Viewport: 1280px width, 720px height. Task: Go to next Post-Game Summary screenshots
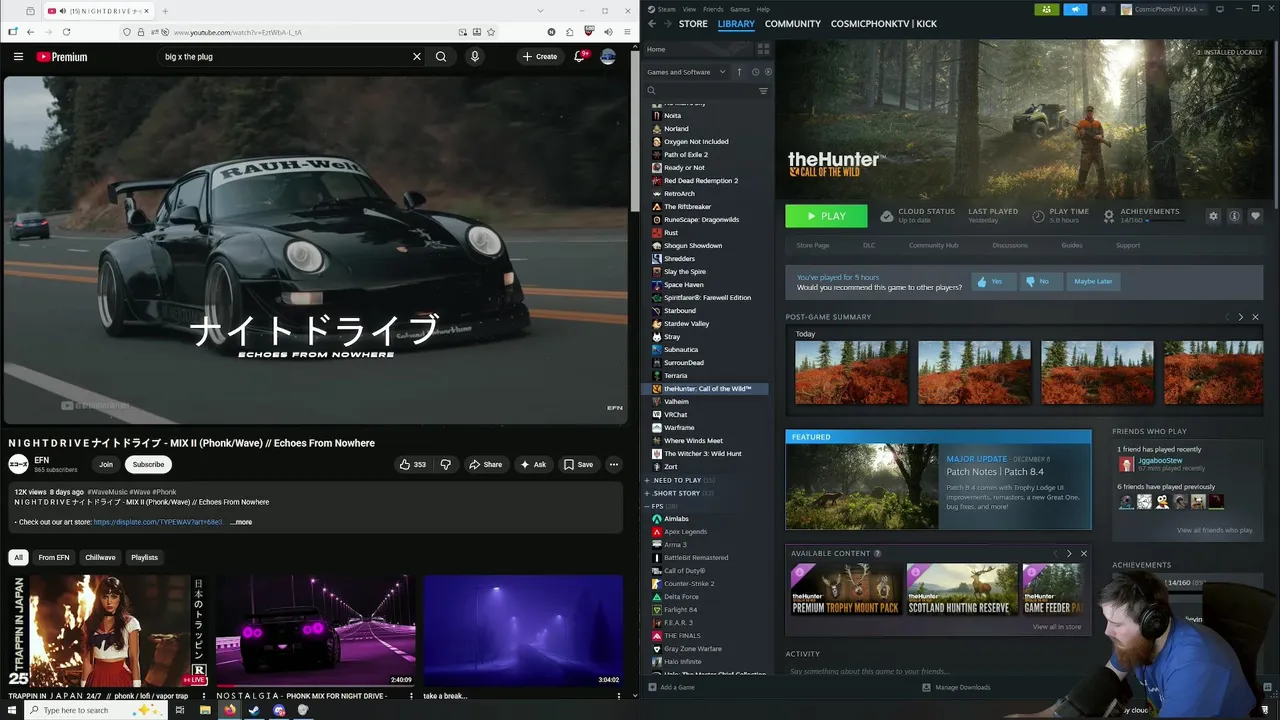pos(1241,317)
